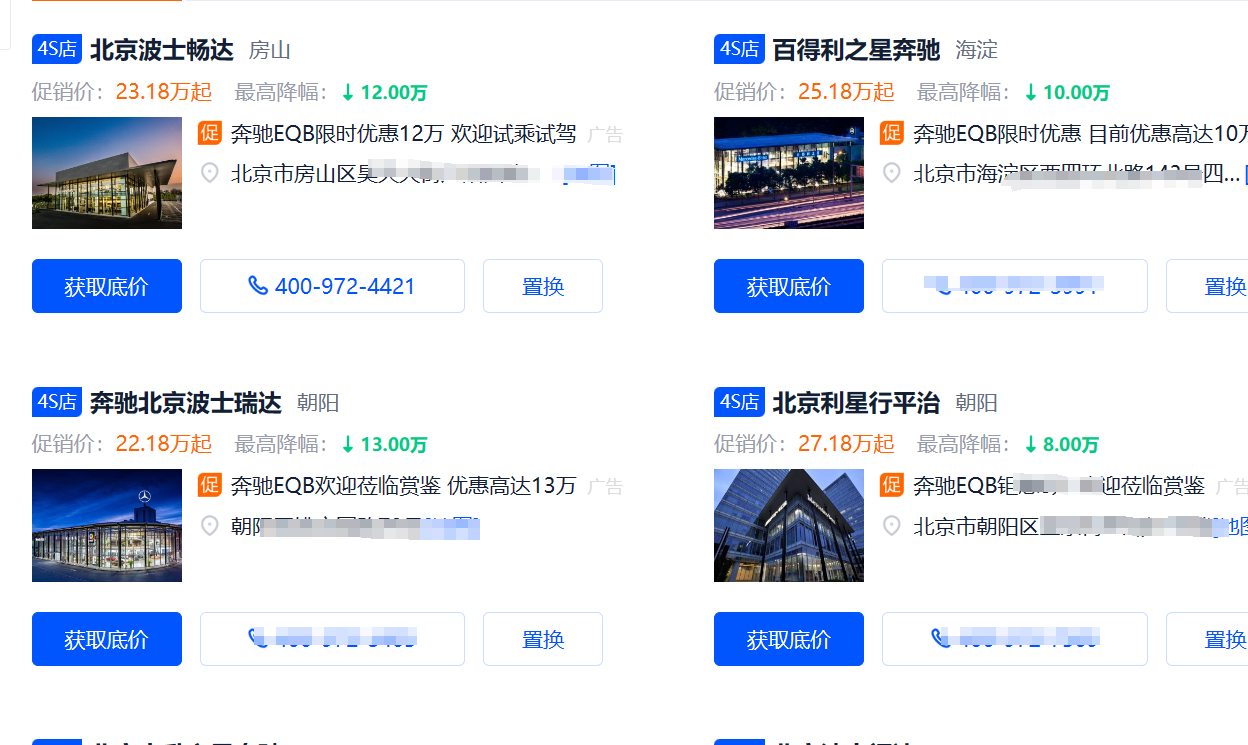Click price 25.18万起
The width and height of the screenshot is (1248, 745).
(846, 92)
